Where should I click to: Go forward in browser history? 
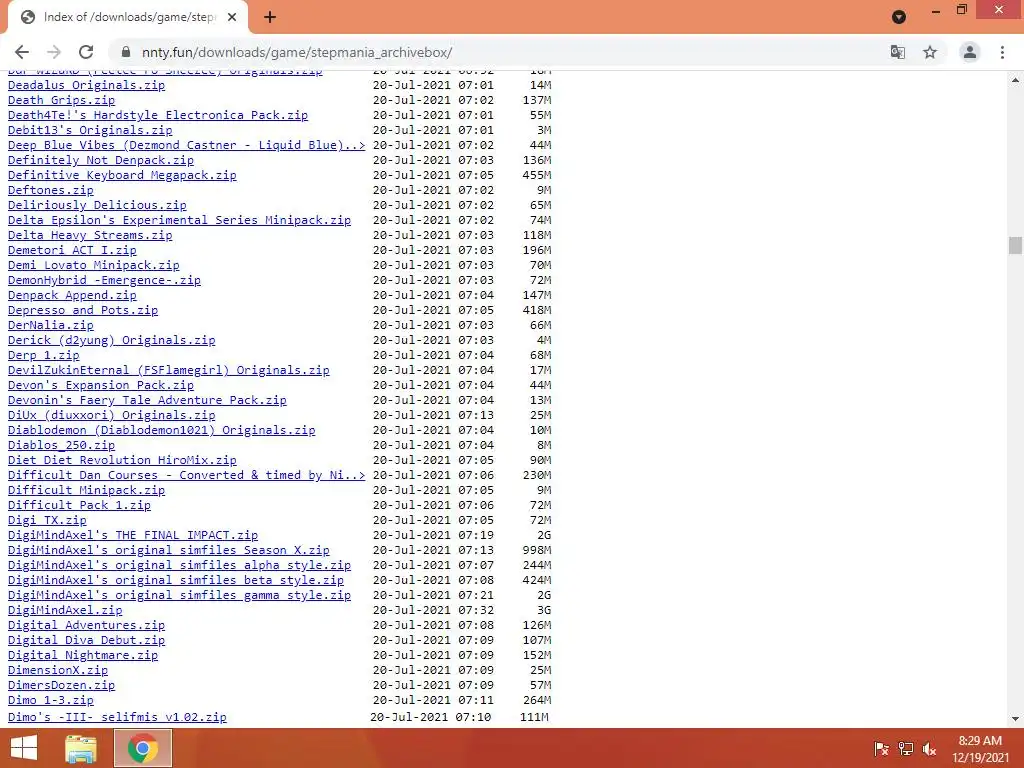pyautogui.click(x=54, y=52)
